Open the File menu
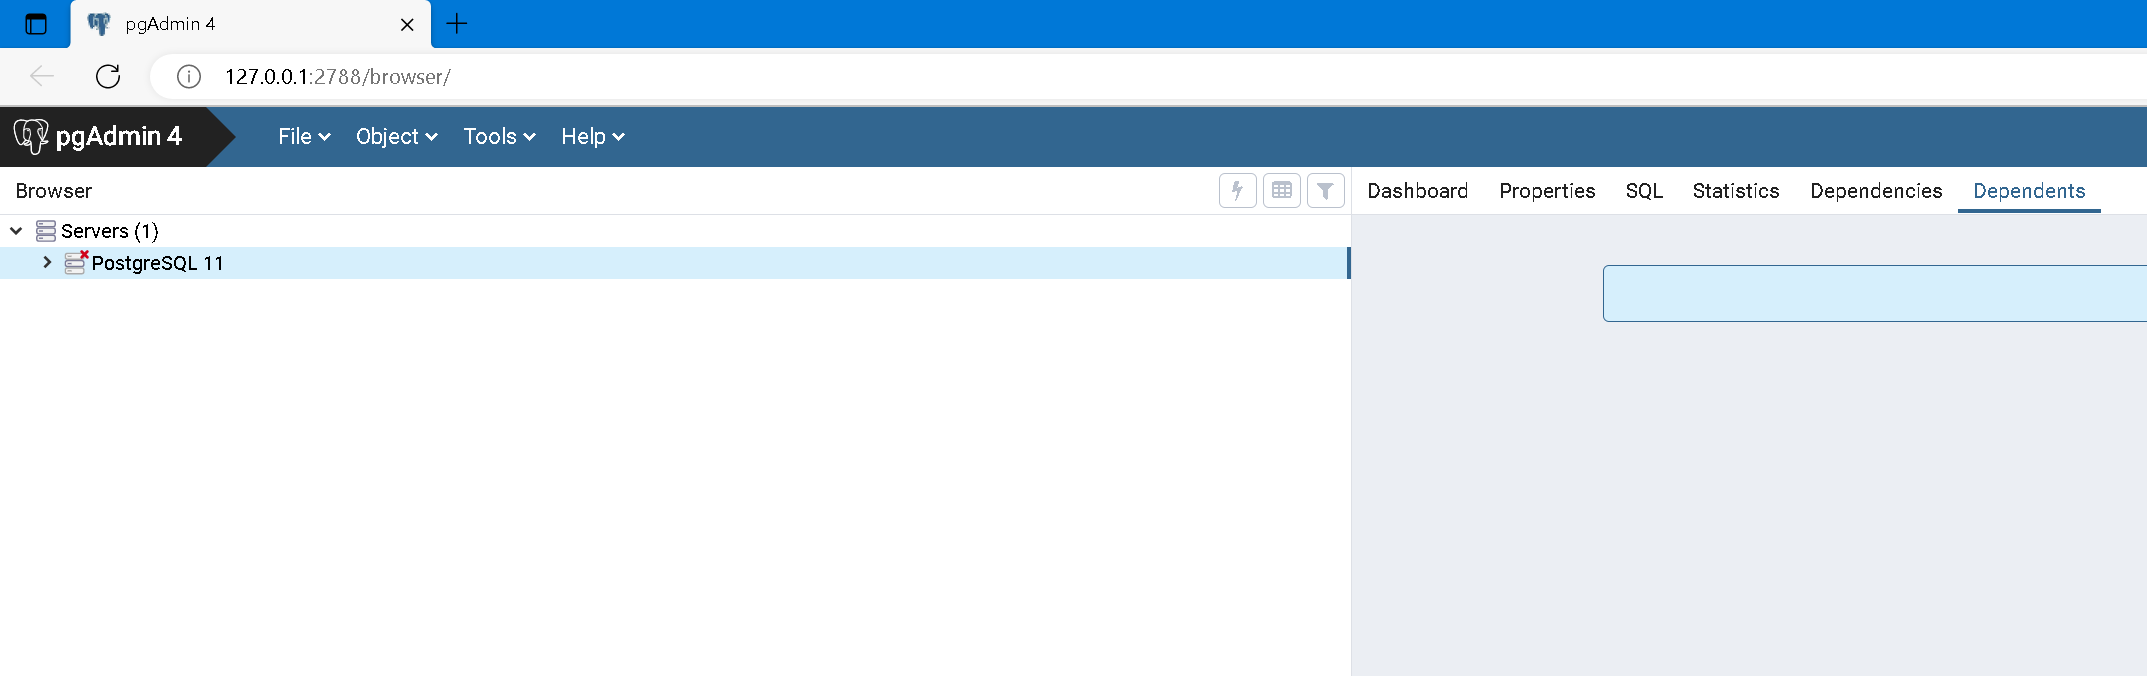Viewport: 2147px width, 676px height. coord(304,136)
